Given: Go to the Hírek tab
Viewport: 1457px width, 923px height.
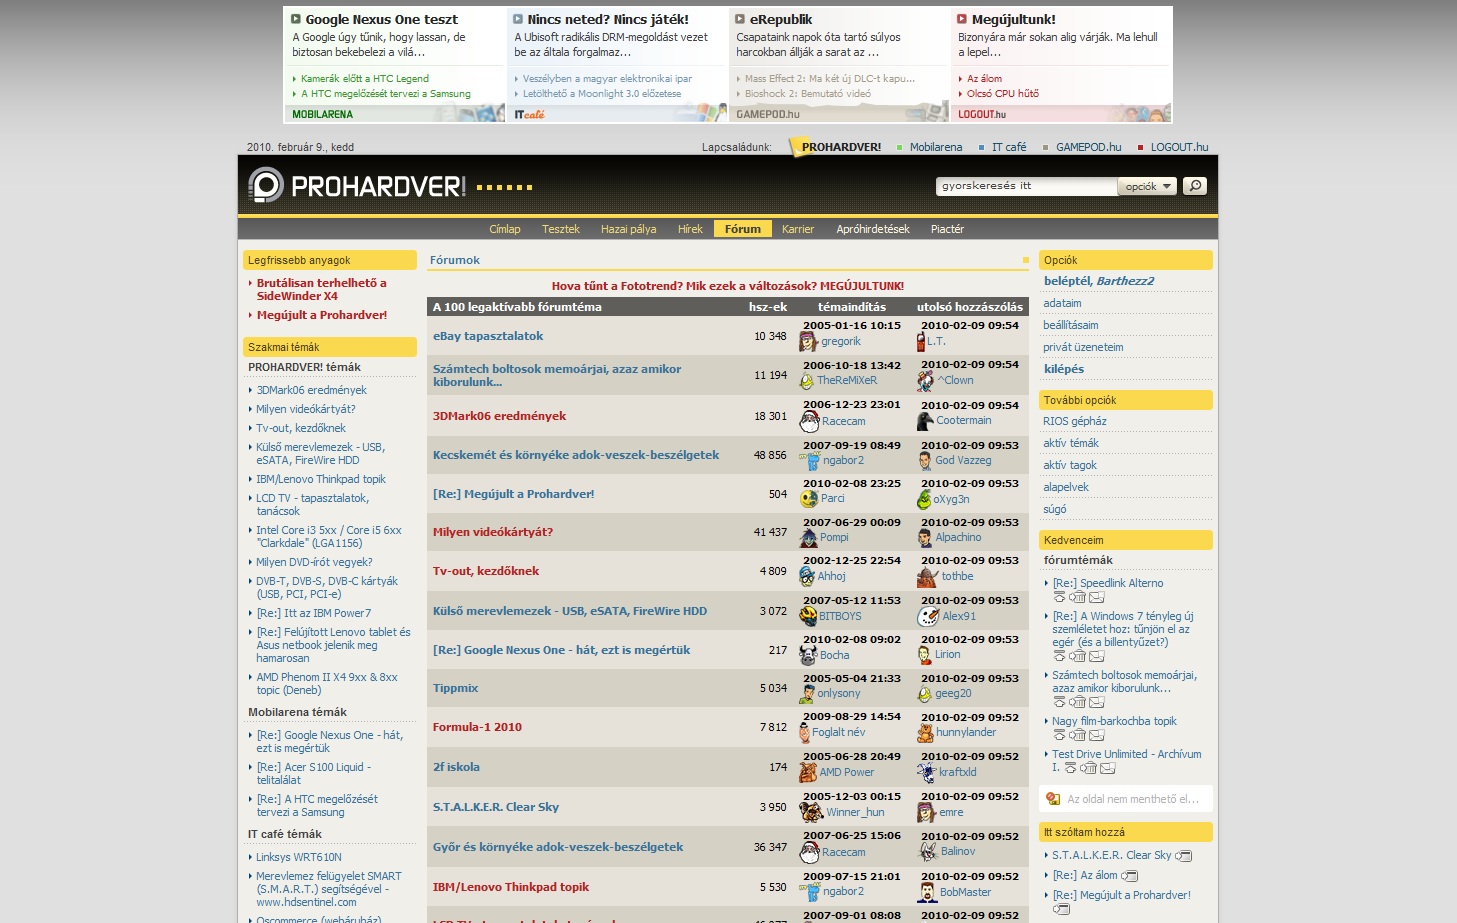Looking at the screenshot, I should 690,229.
